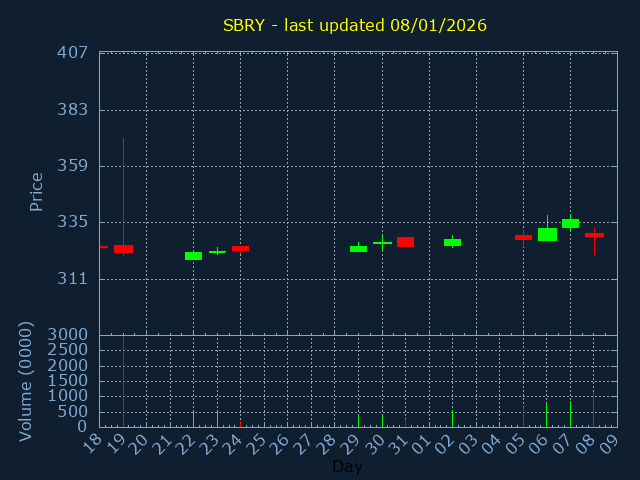The height and width of the screenshot is (480, 640).
Task: Select the green candlestick on day 29
Action: 358,248
